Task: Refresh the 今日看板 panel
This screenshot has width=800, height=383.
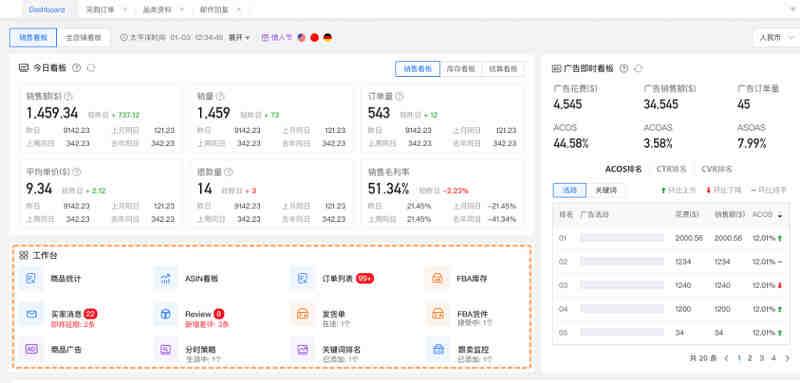Action: (x=91, y=68)
